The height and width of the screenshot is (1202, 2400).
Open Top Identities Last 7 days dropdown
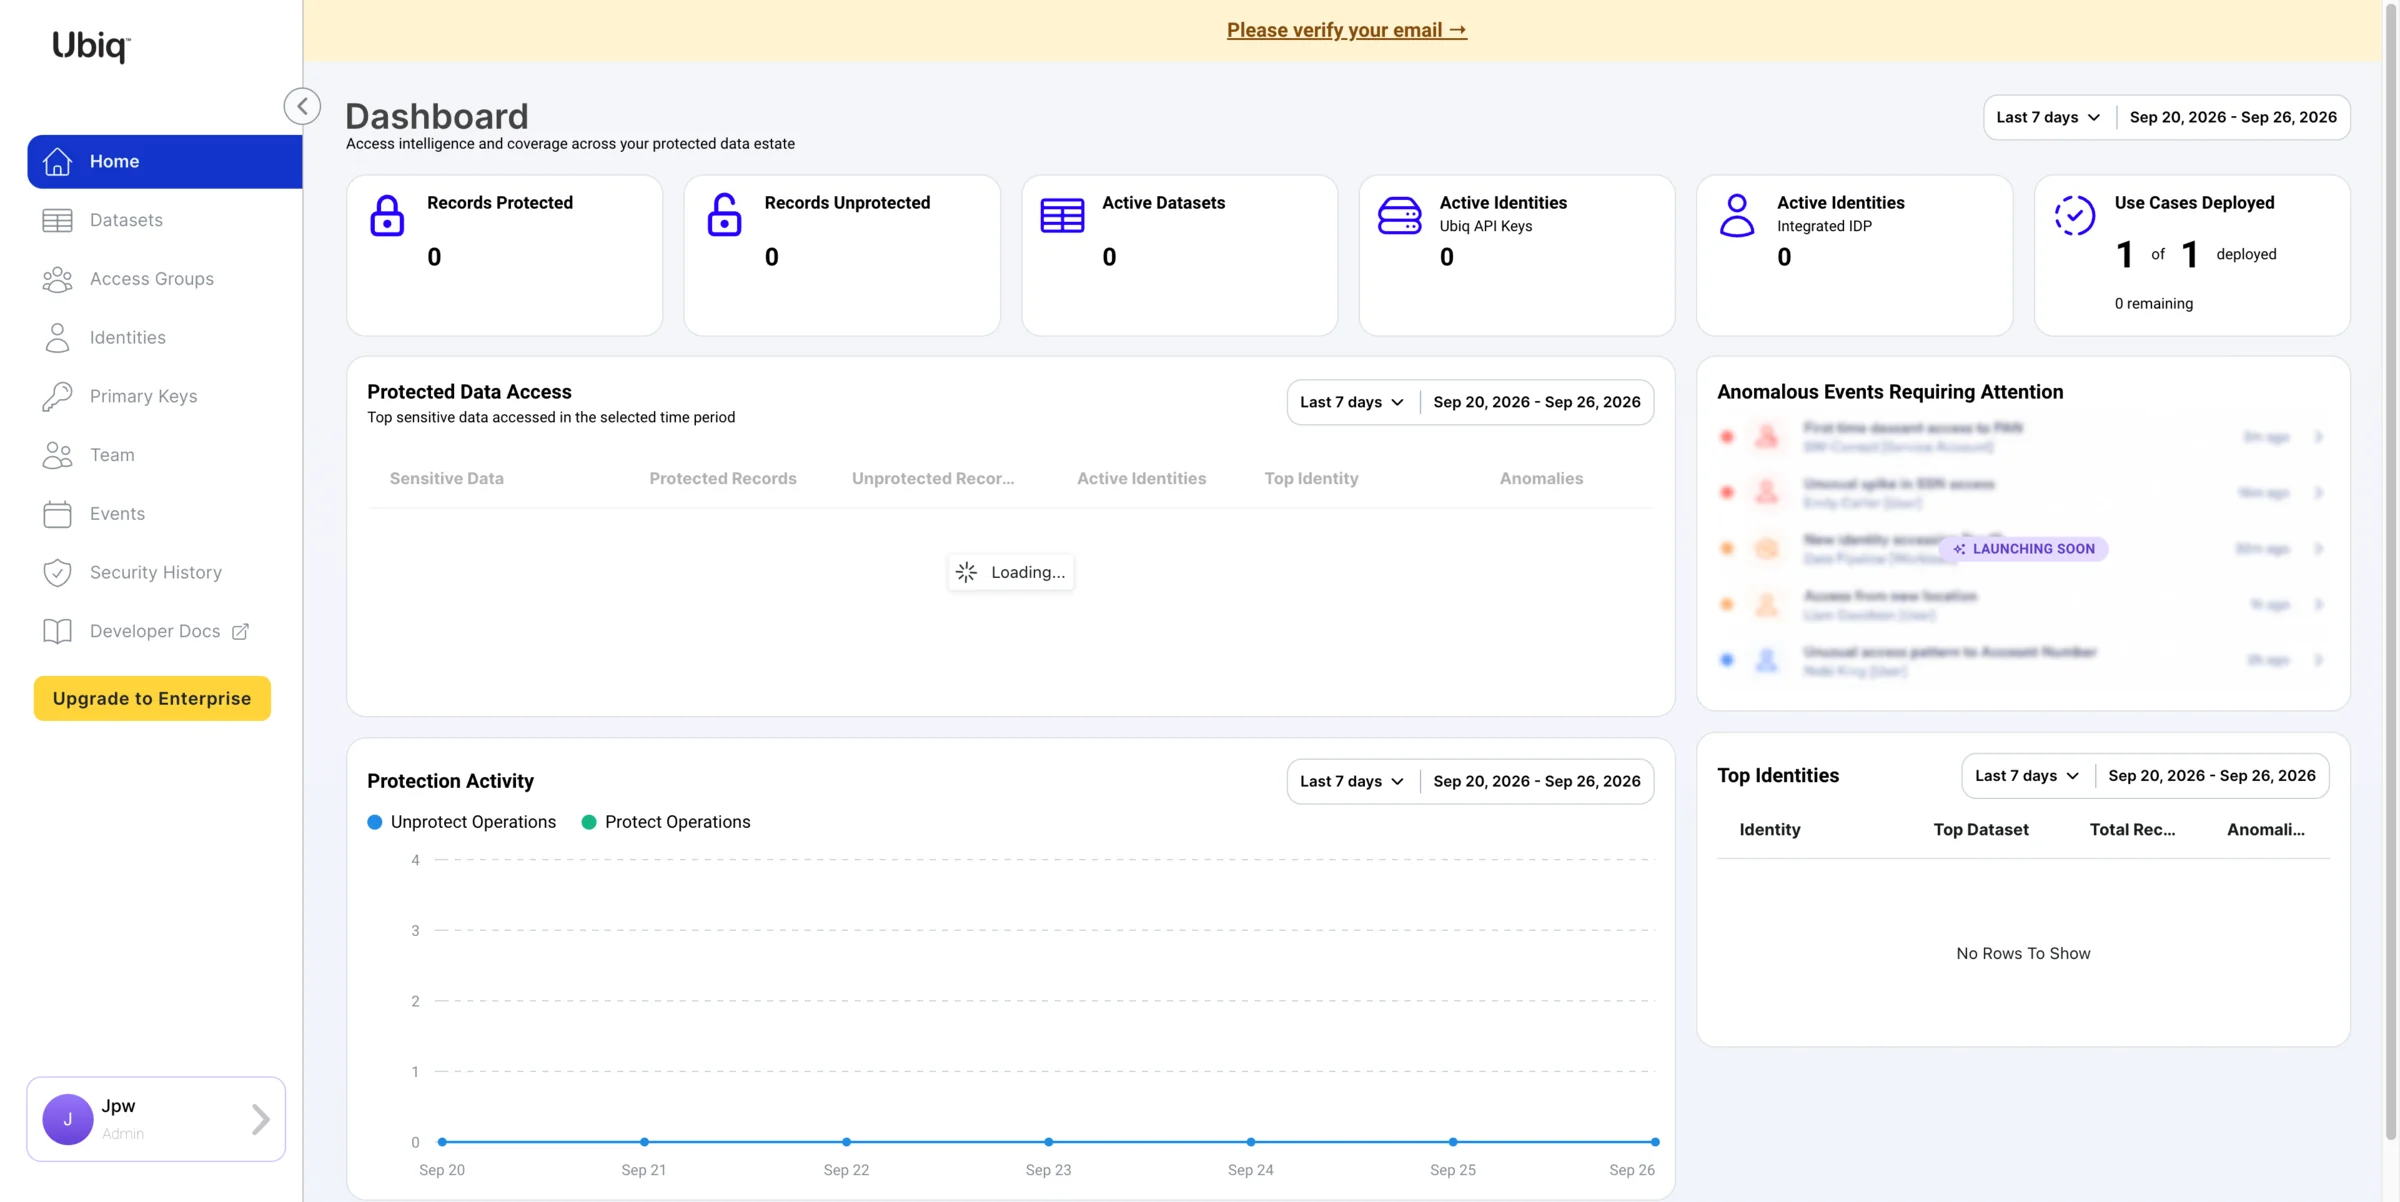(2027, 776)
